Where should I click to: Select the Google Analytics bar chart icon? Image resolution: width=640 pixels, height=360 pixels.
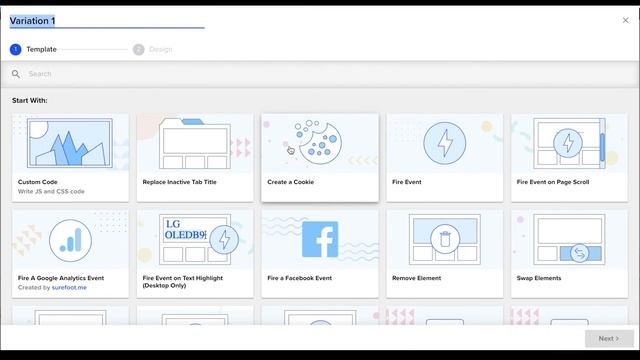pos(70,240)
